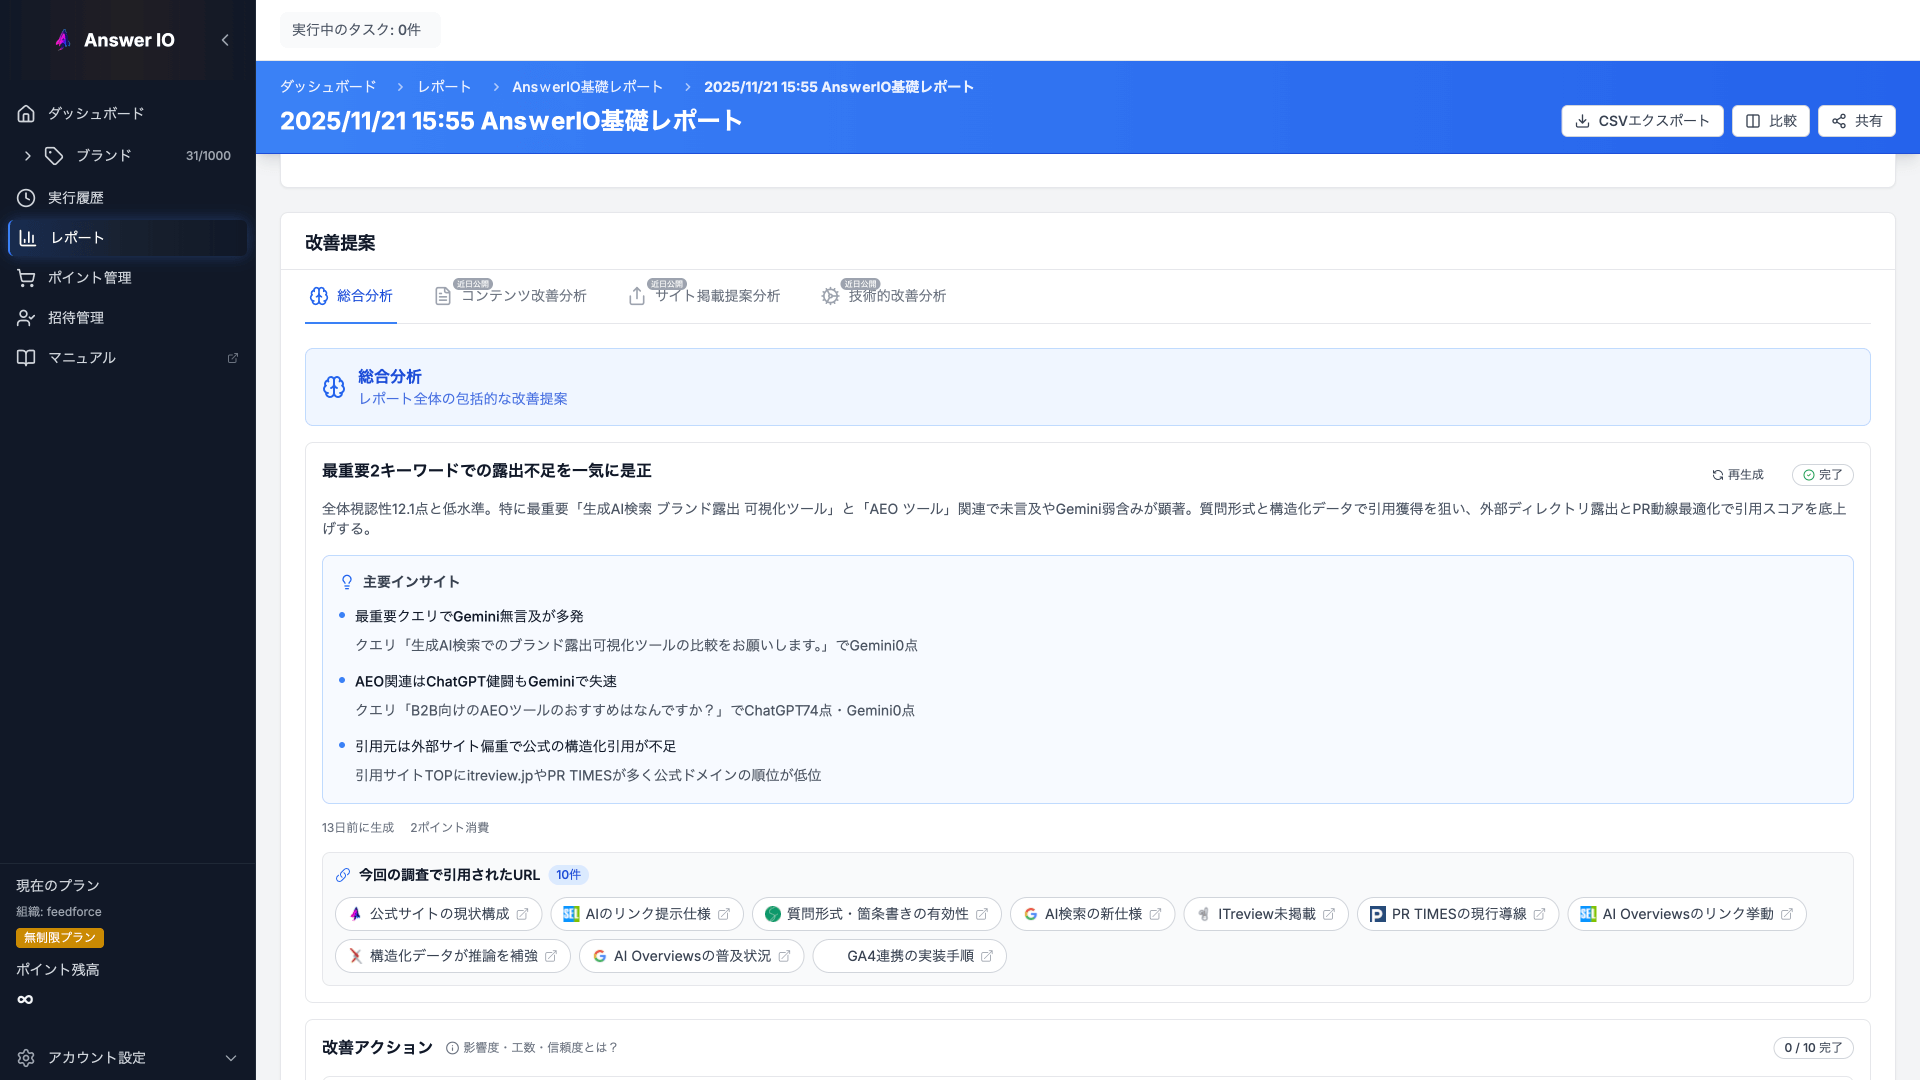Open invitation management person icon

pos(26,318)
